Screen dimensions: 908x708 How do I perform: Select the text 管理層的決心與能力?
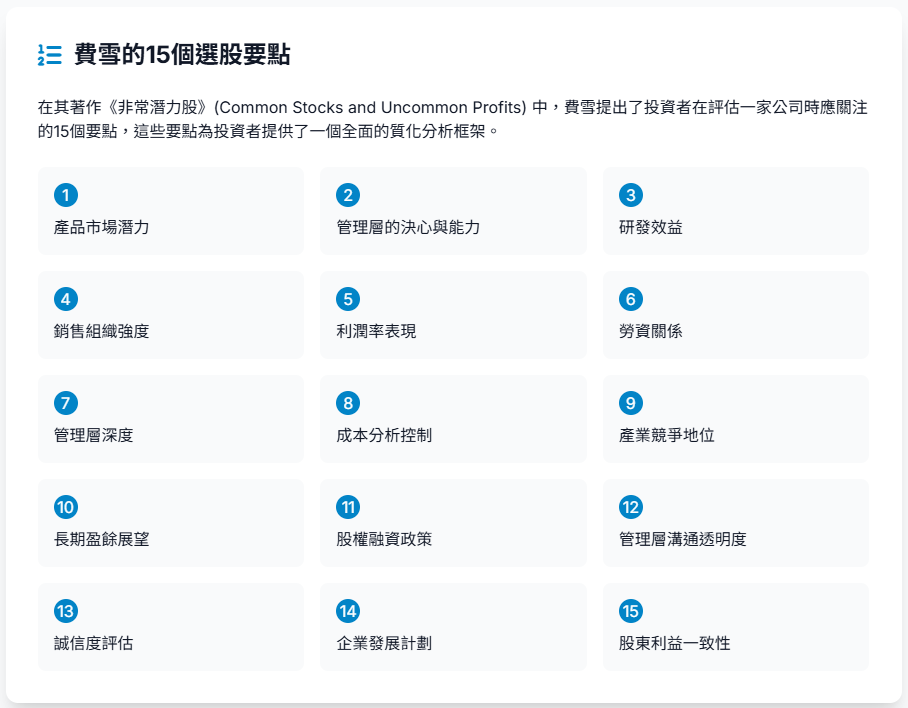(x=408, y=227)
